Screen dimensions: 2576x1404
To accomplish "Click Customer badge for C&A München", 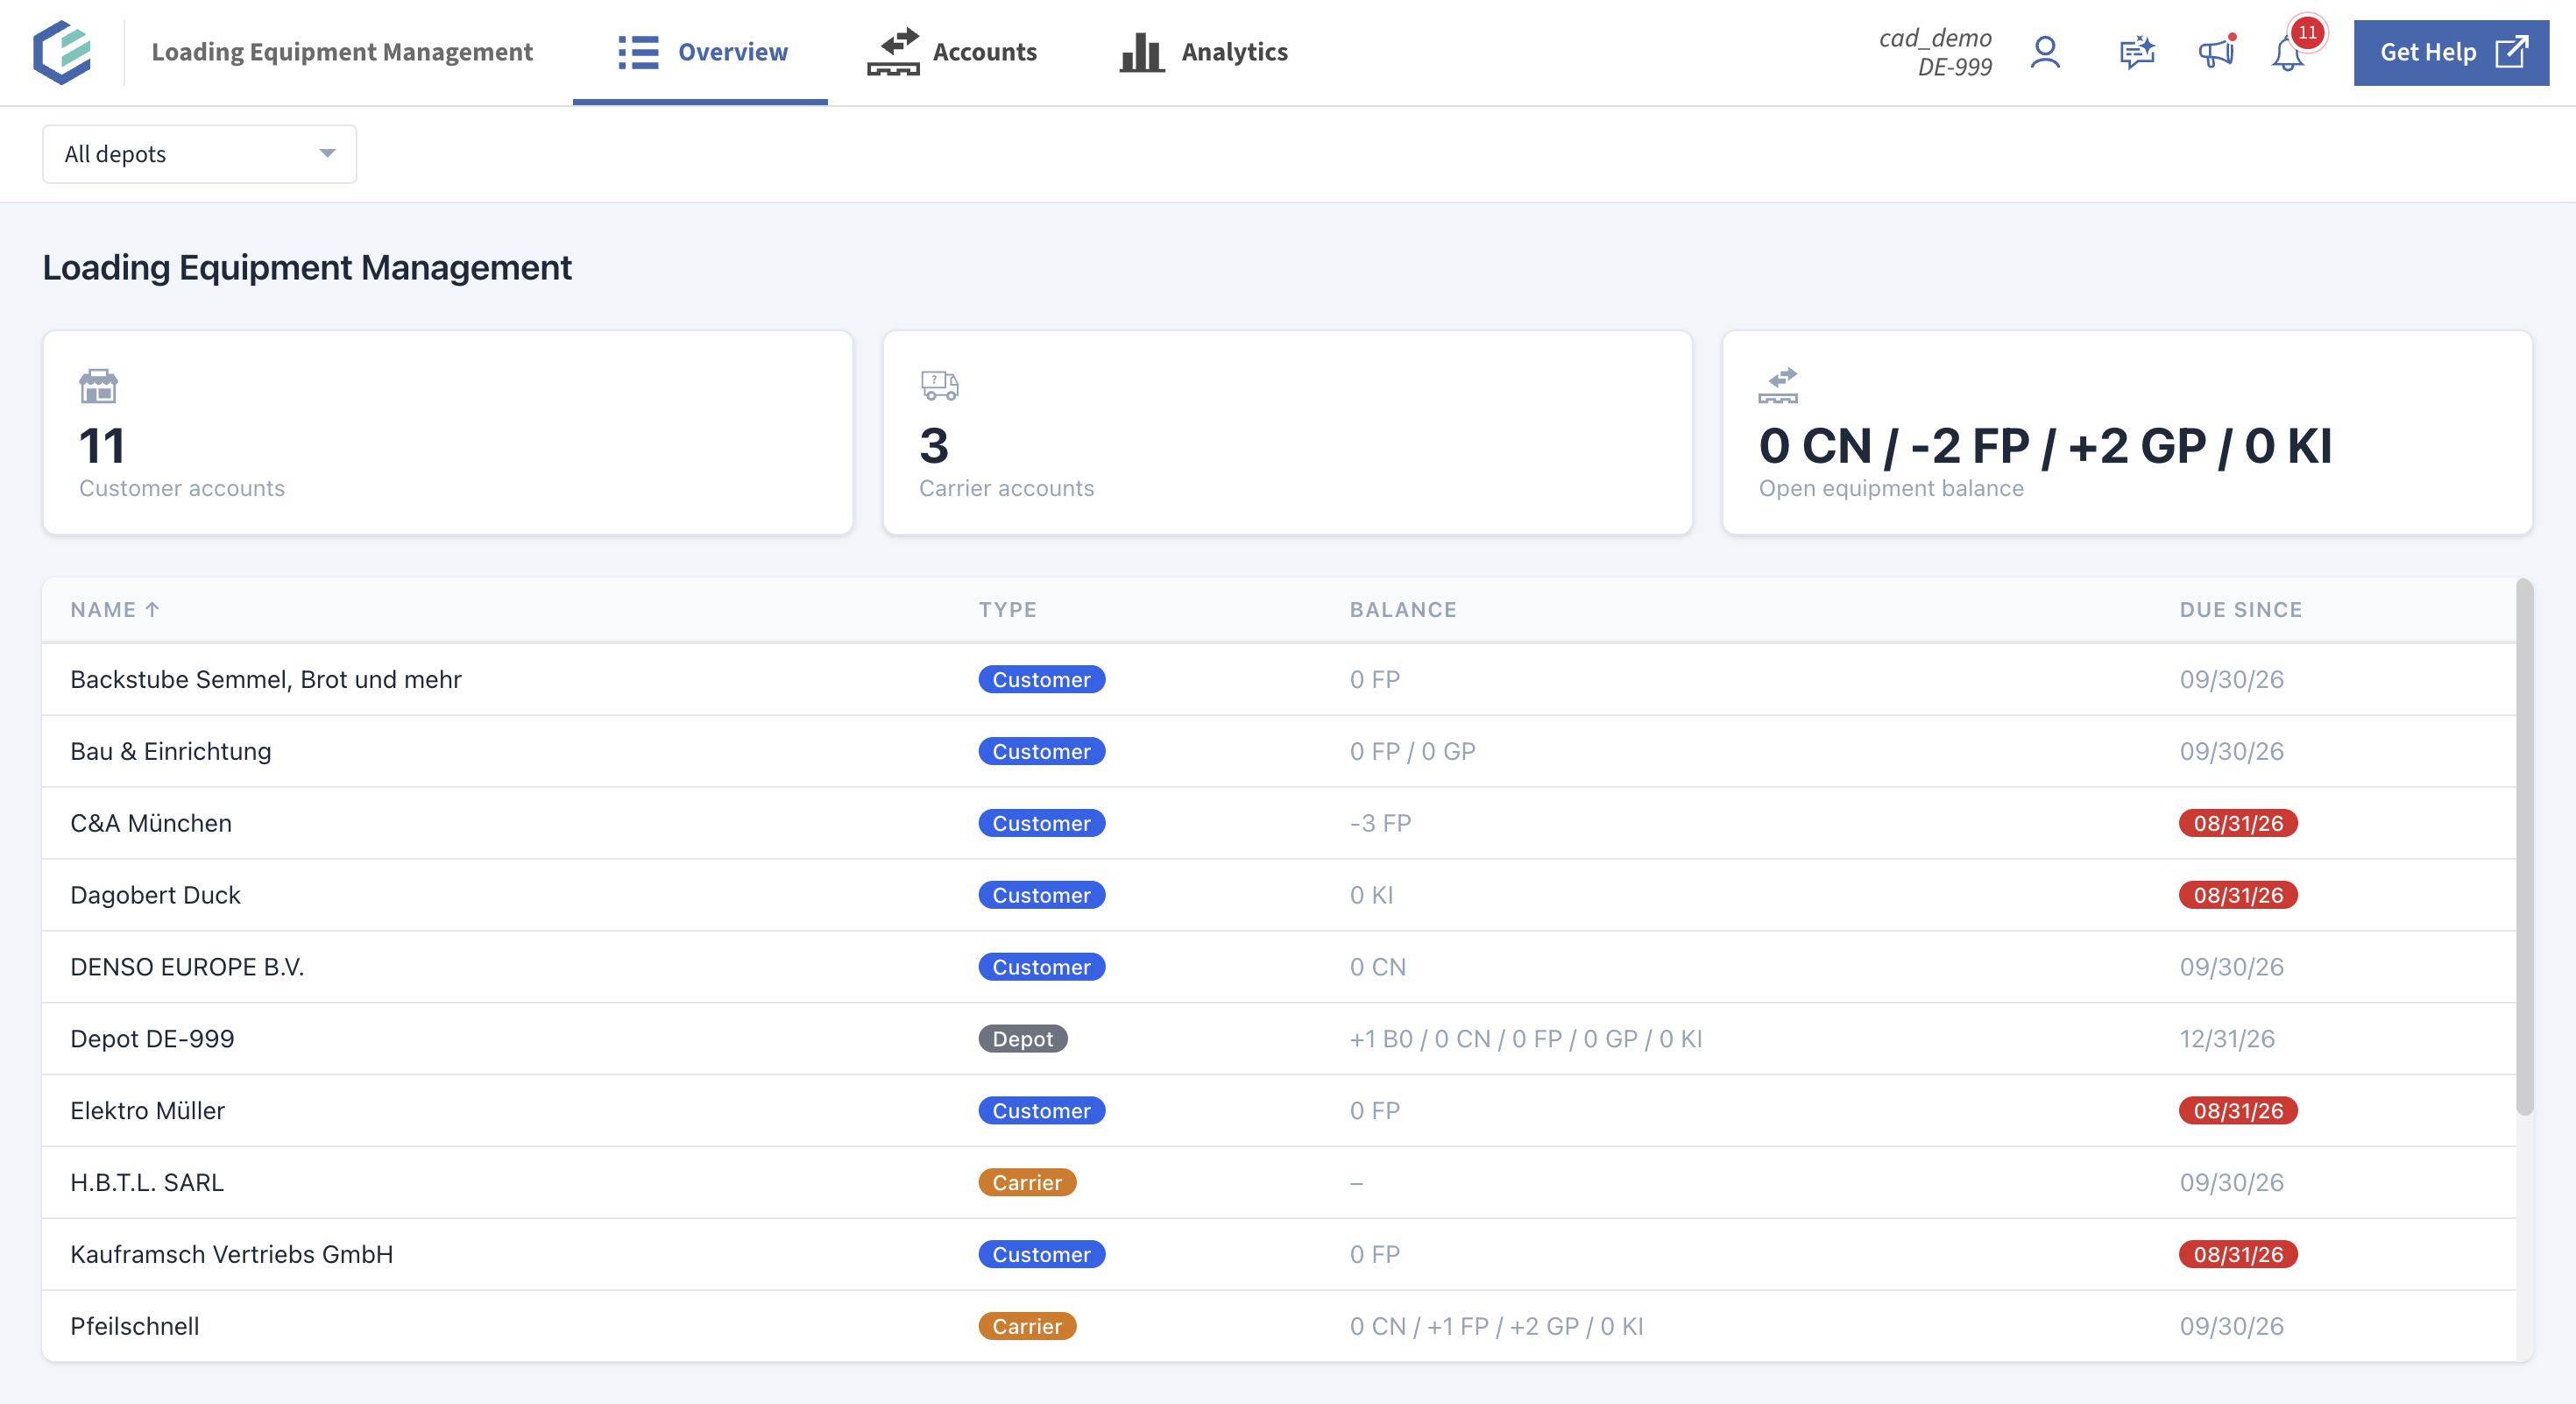I will 1041,823.
